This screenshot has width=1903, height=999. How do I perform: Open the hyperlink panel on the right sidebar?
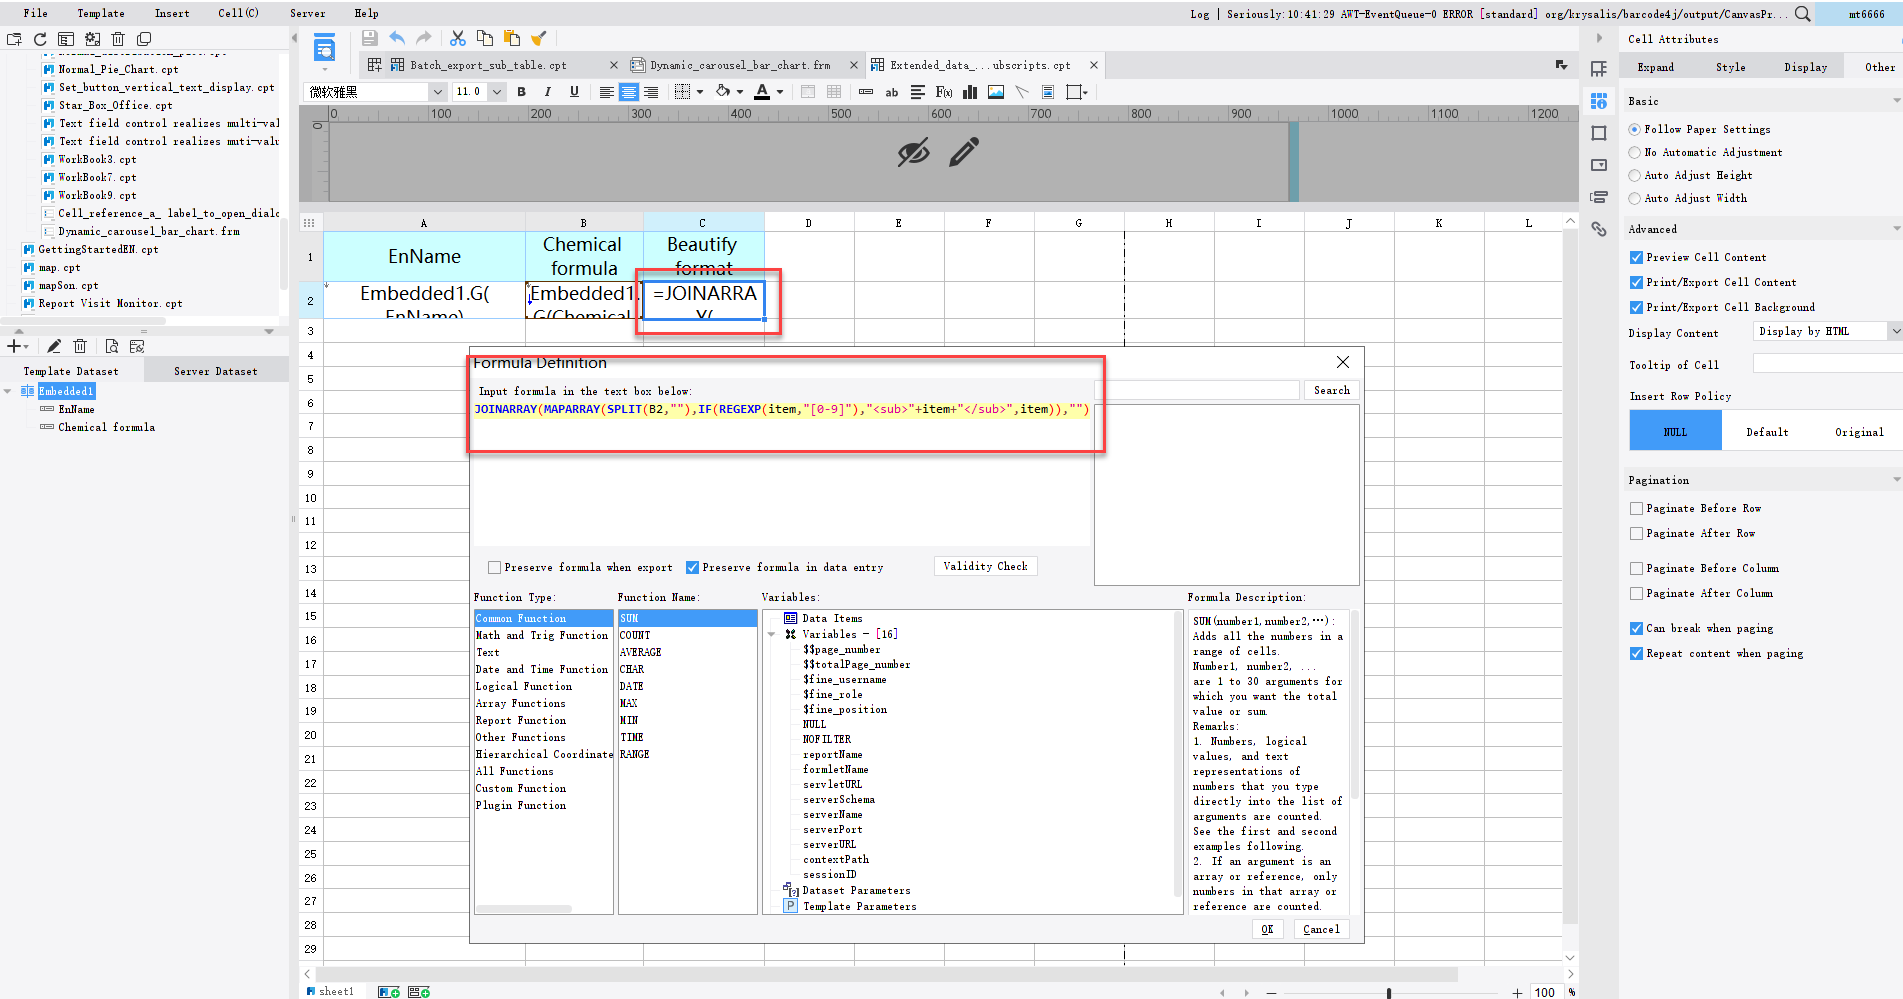[x=1599, y=229]
